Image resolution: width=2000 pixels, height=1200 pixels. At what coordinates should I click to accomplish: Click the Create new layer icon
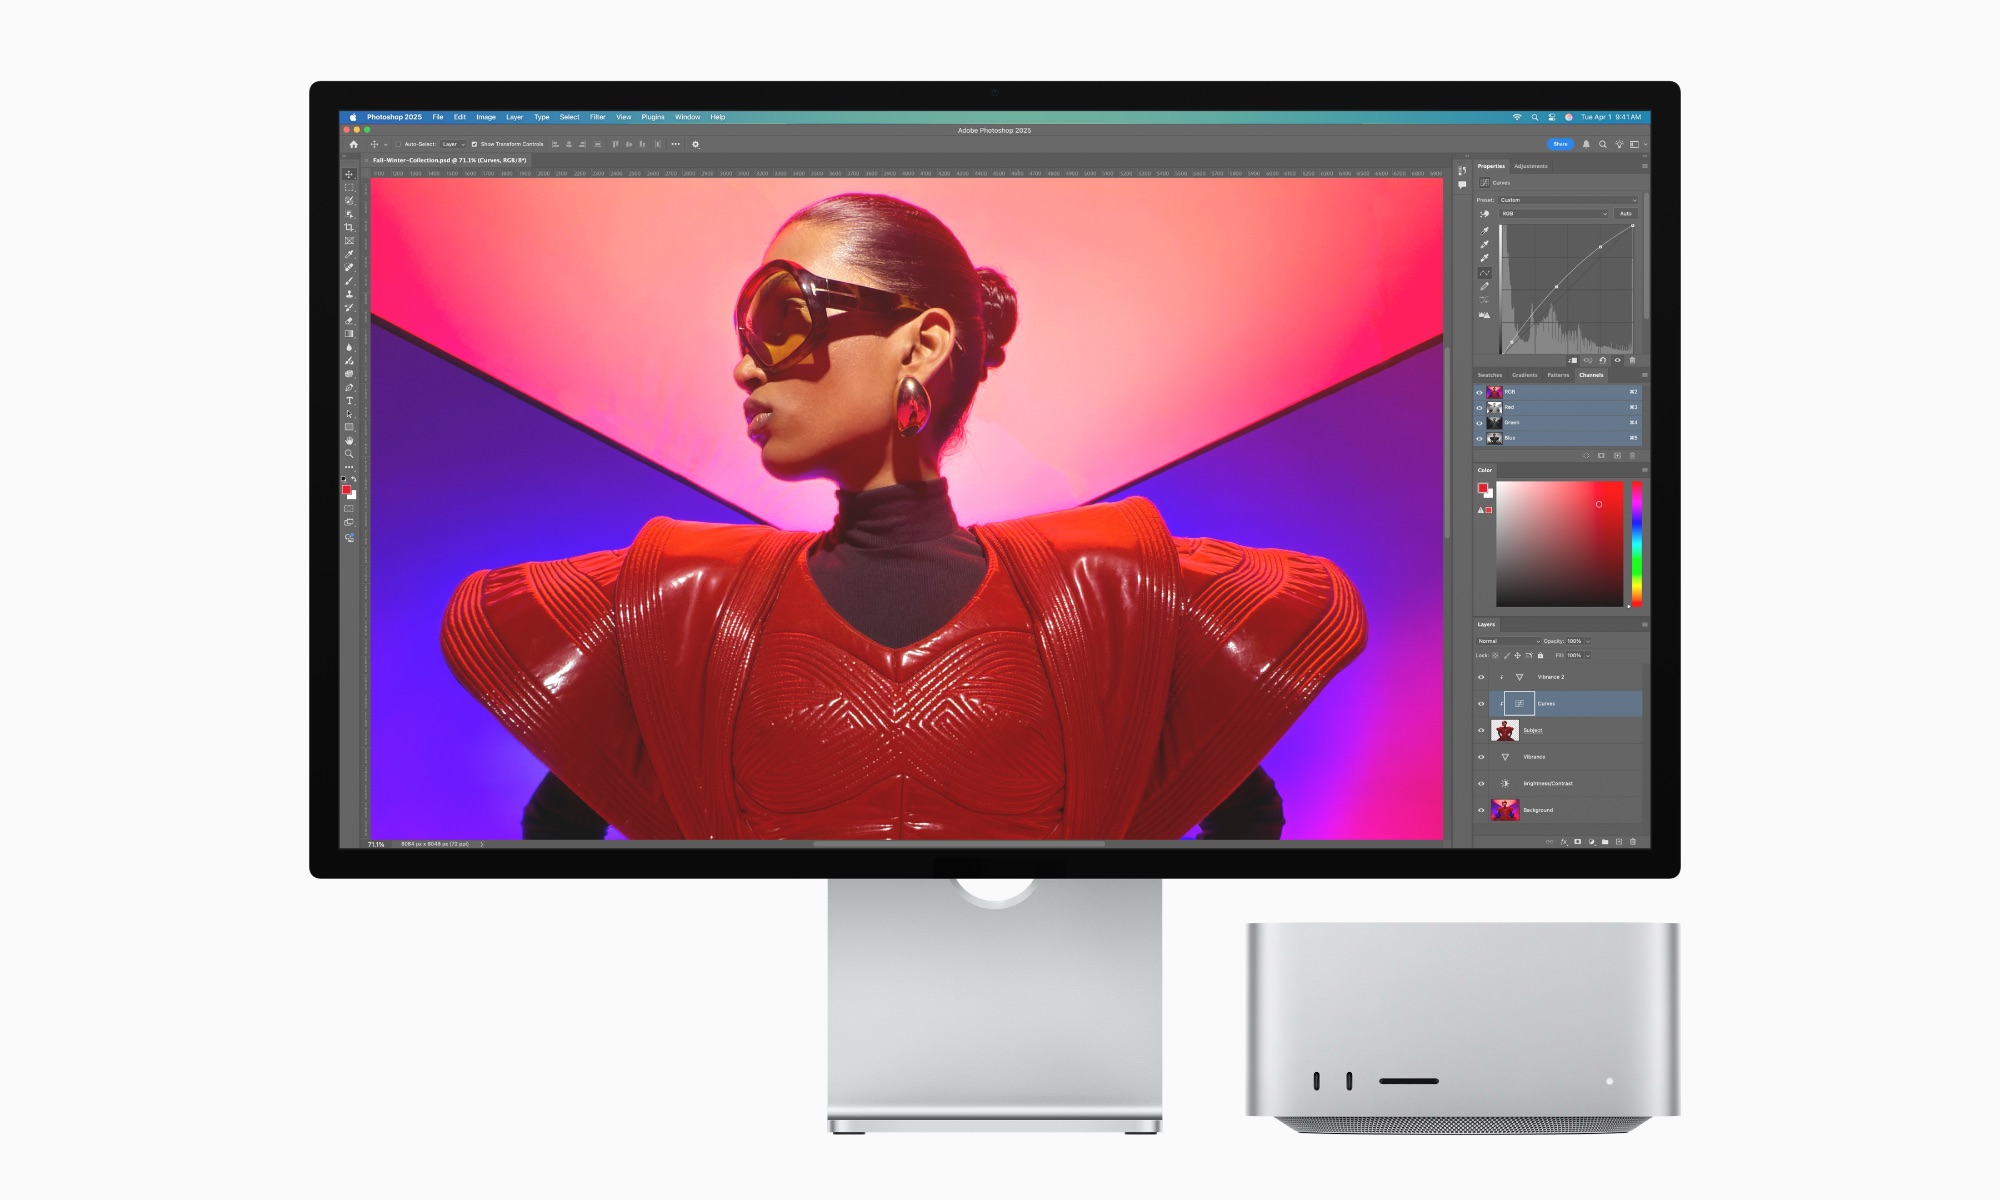pyautogui.click(x=1621, y=841)
